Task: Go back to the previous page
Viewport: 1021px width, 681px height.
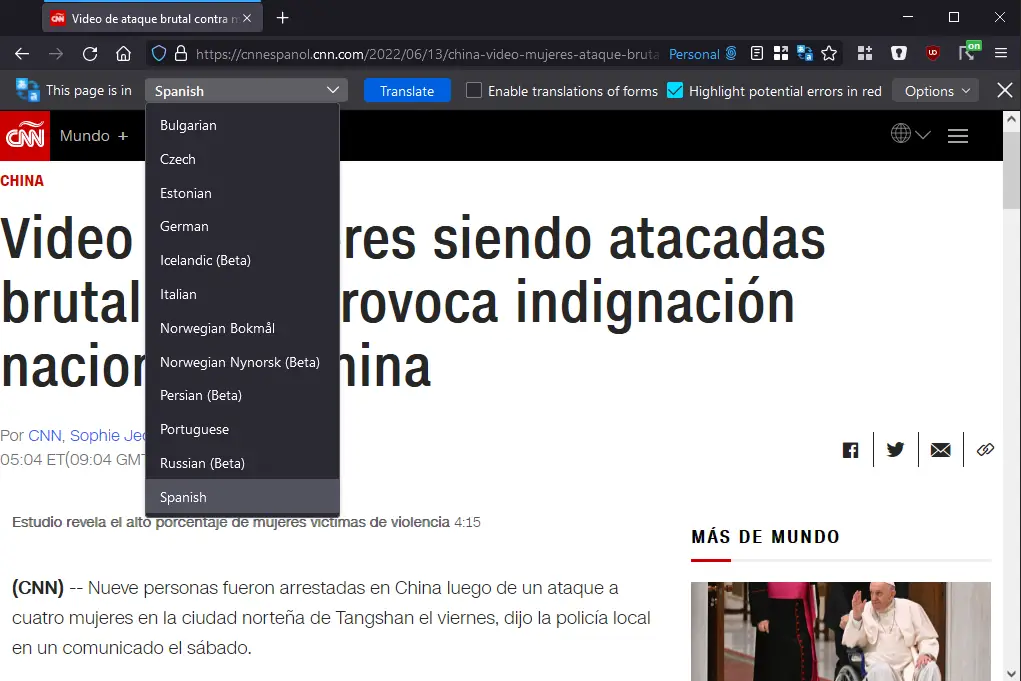Action: 22,54
